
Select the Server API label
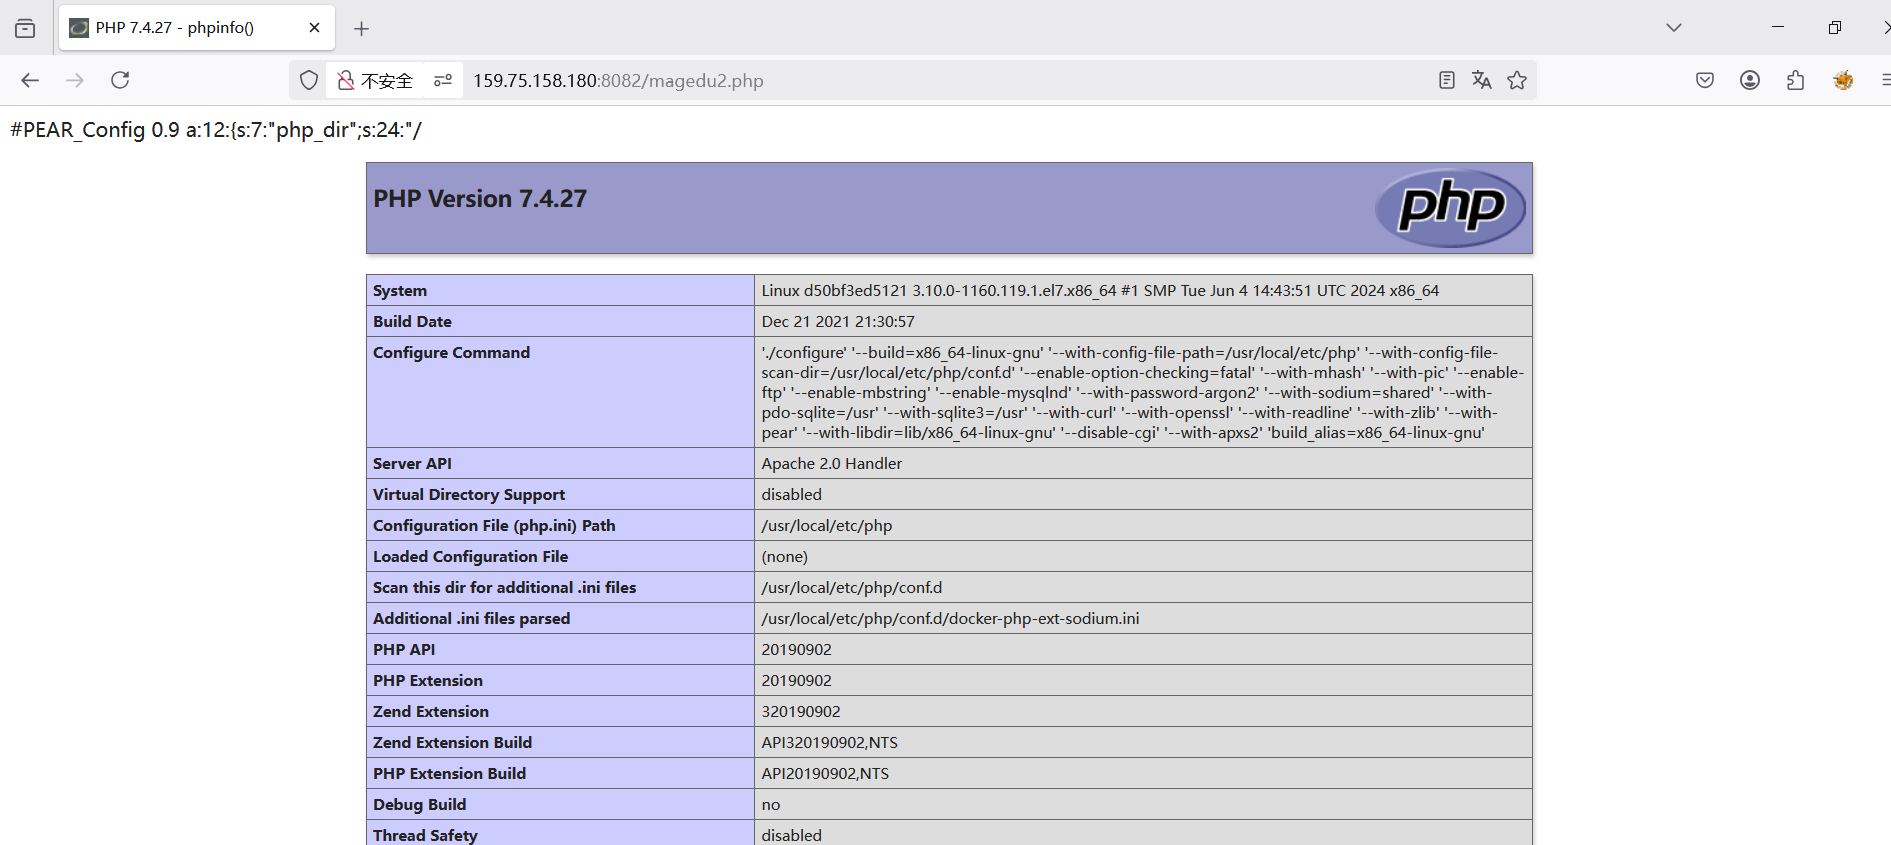pos(412,464)
